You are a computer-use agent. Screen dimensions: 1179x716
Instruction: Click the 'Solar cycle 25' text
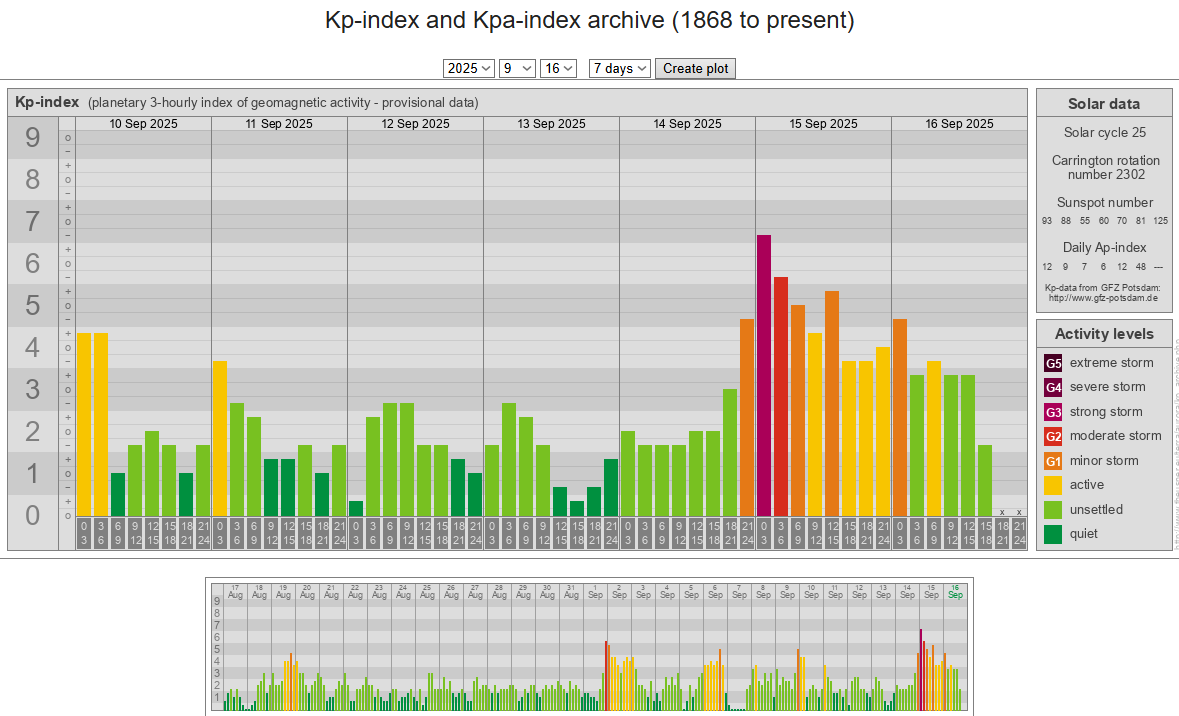(x=1105, y=132)
